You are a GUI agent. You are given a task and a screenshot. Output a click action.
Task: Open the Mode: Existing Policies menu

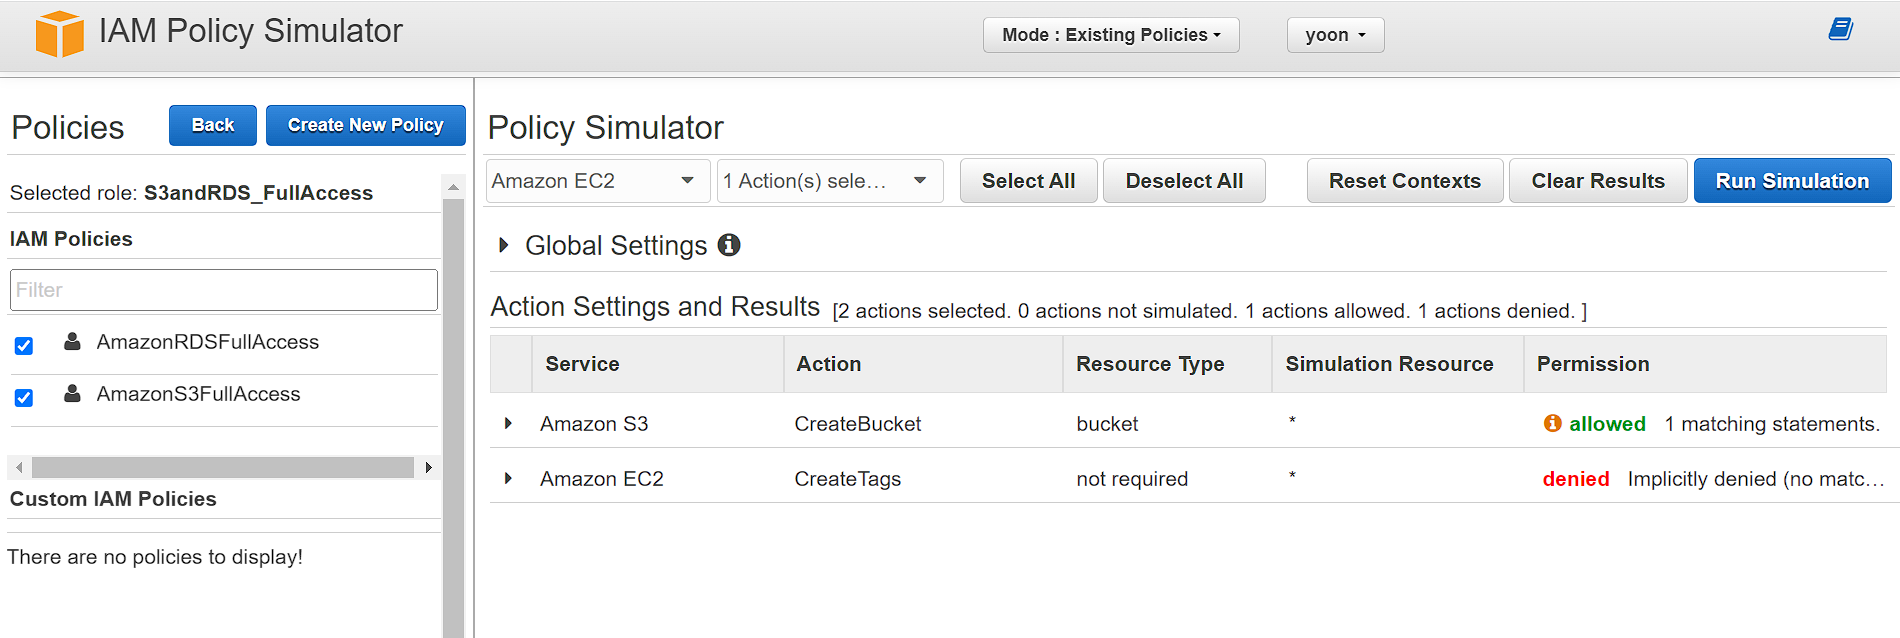click(x=1111, y=35)
